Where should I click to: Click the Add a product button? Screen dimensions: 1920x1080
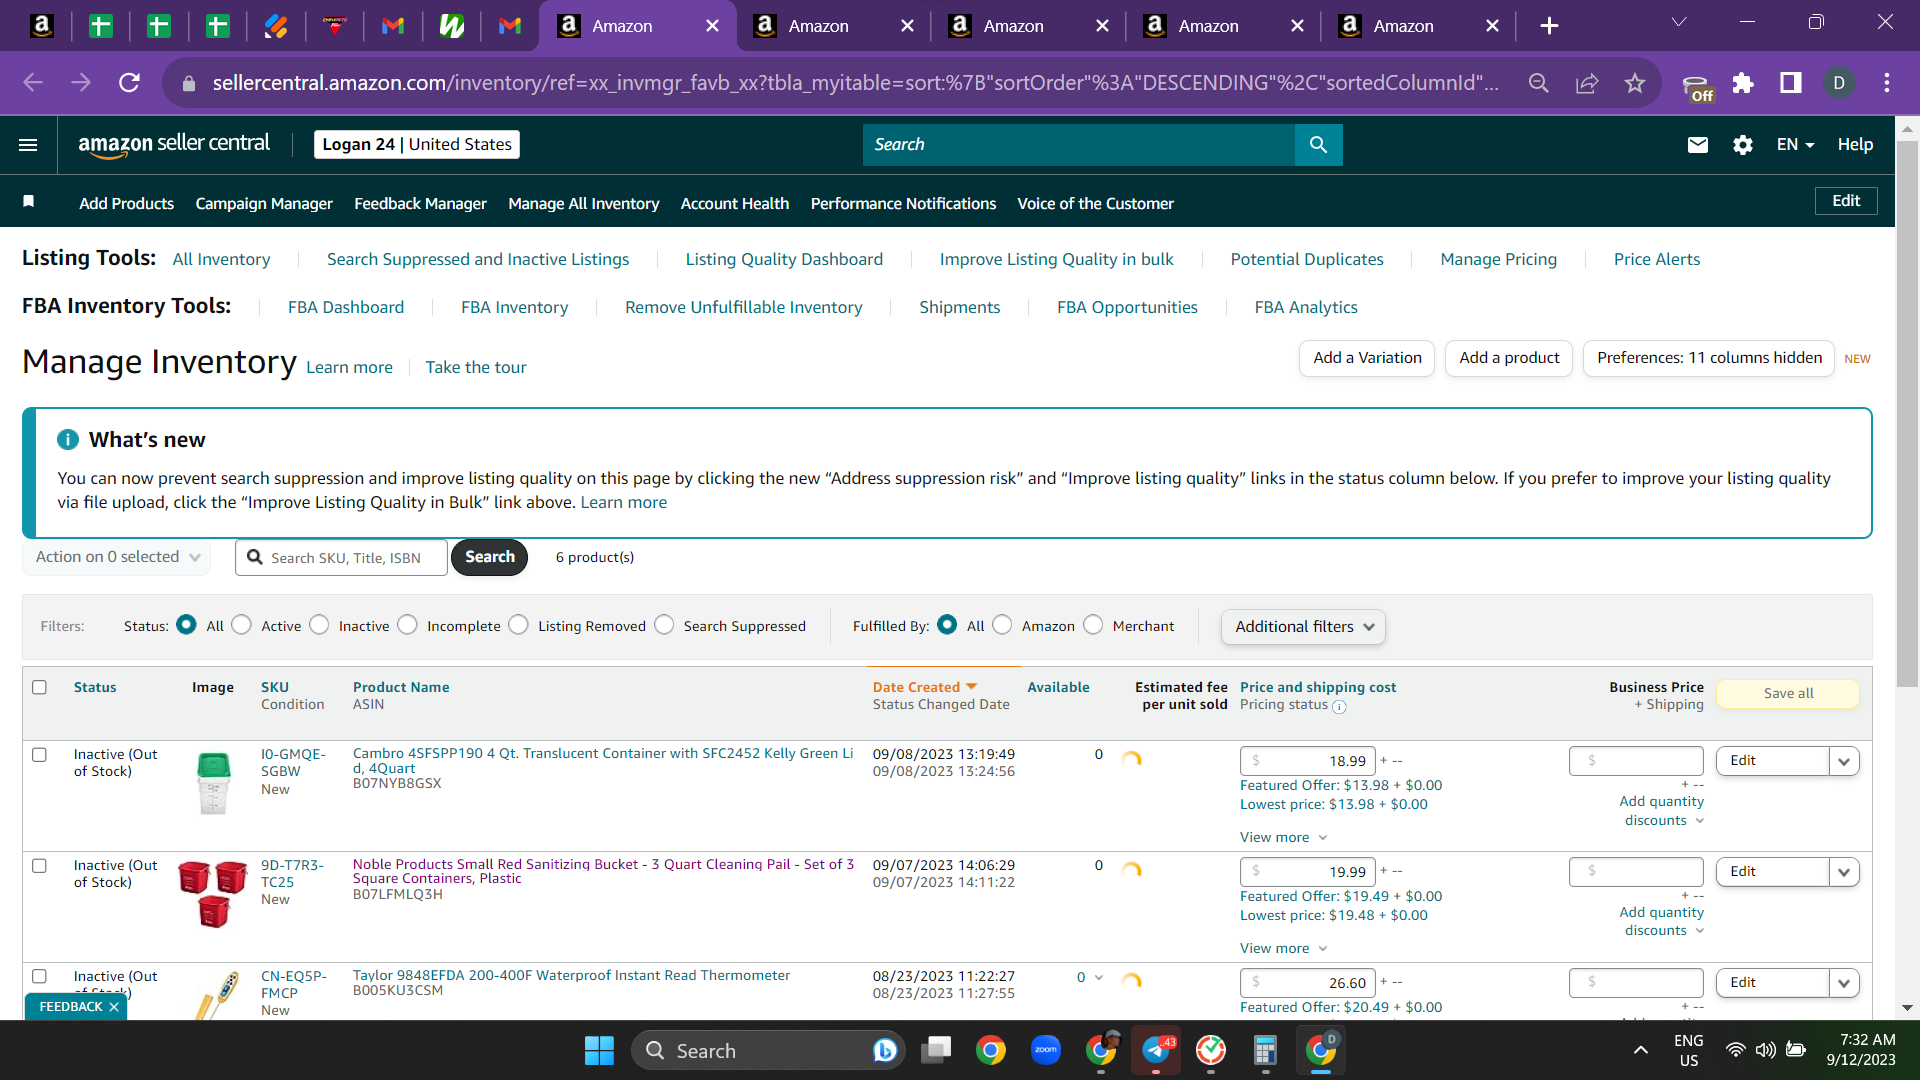point(1509,358)
